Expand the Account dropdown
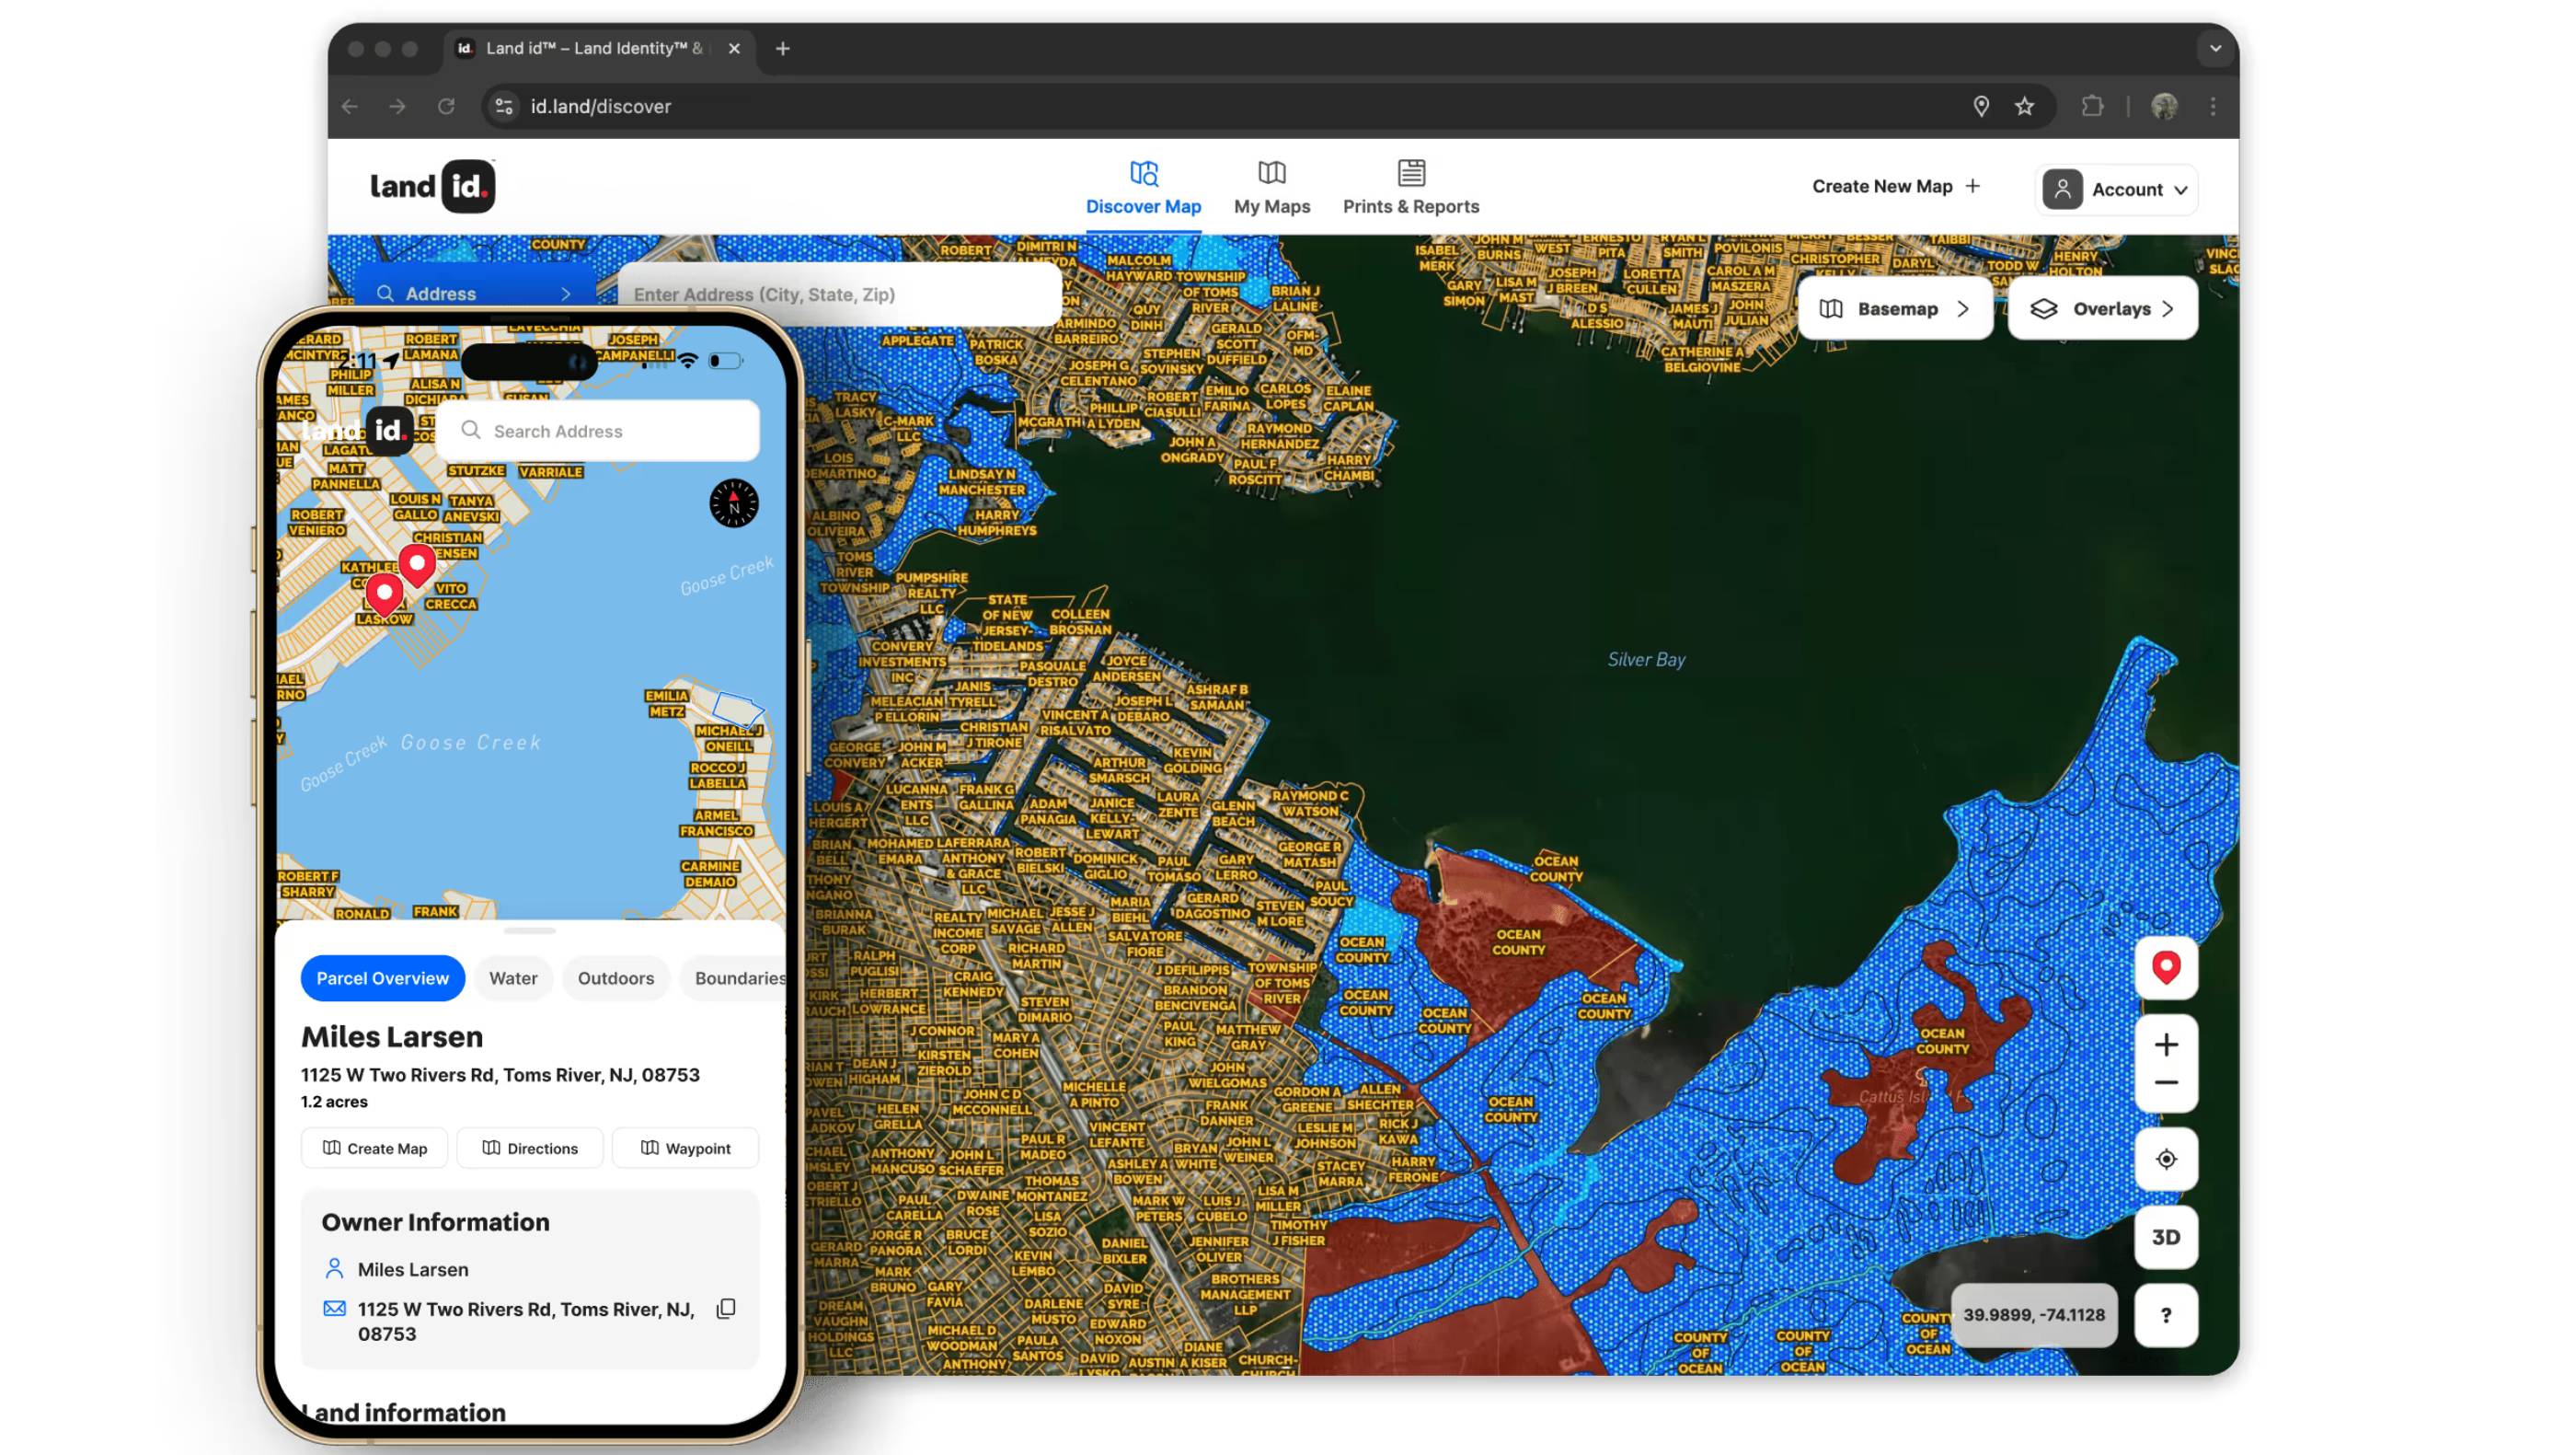Viewport: 2576px width, 1455px height. click(x=2116, y=189)
